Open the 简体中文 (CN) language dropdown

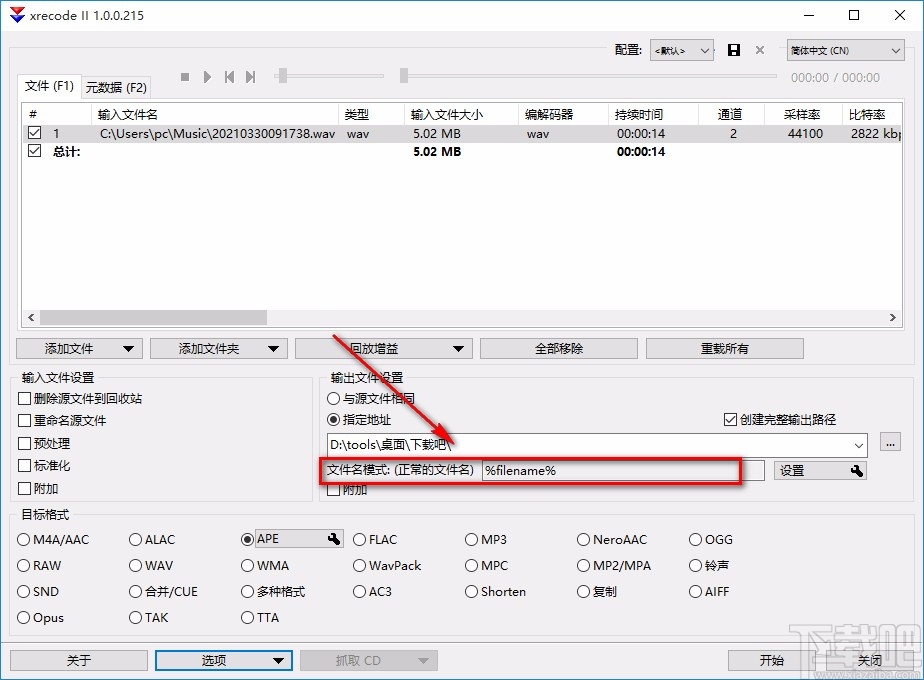[x=845, y=50]
